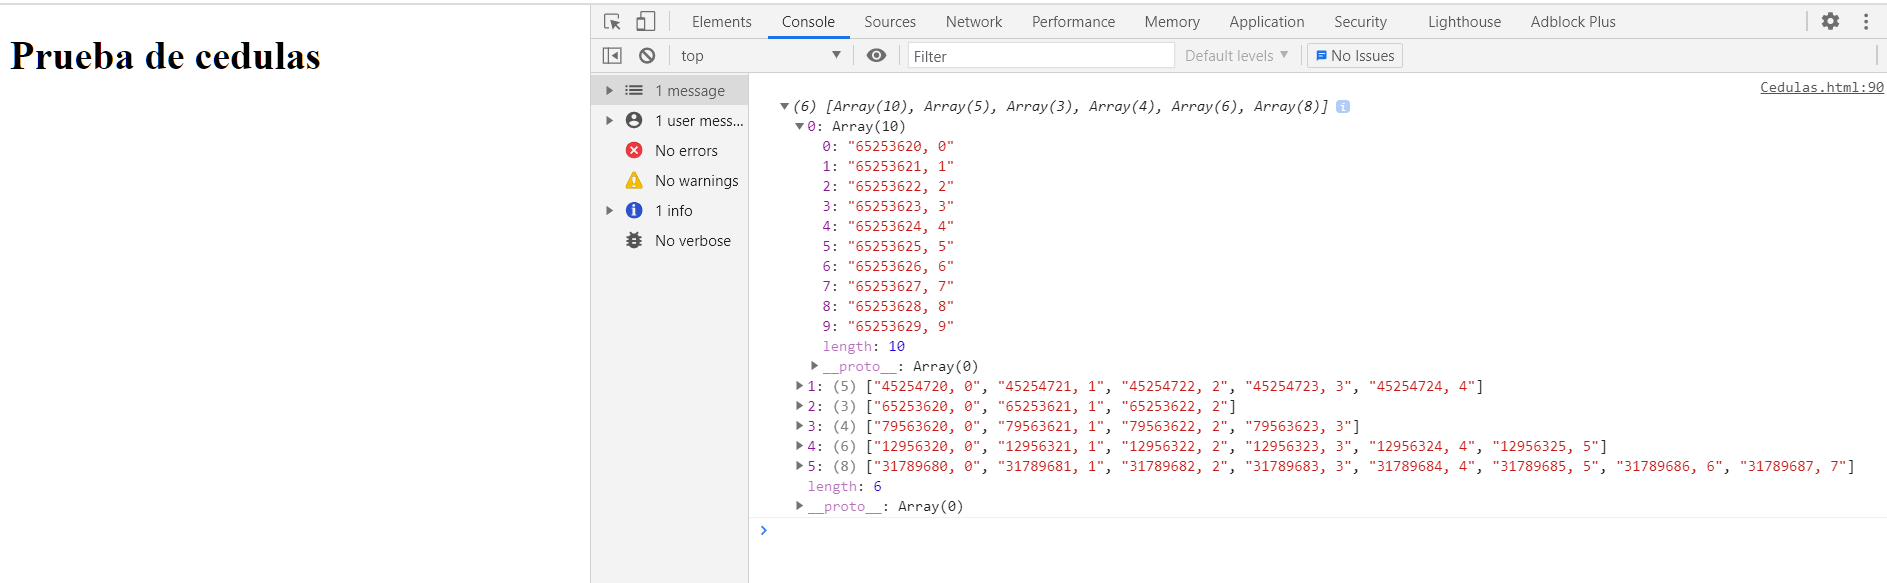
Task: Activate the inspect element picker icon
Action: point(612,21)
